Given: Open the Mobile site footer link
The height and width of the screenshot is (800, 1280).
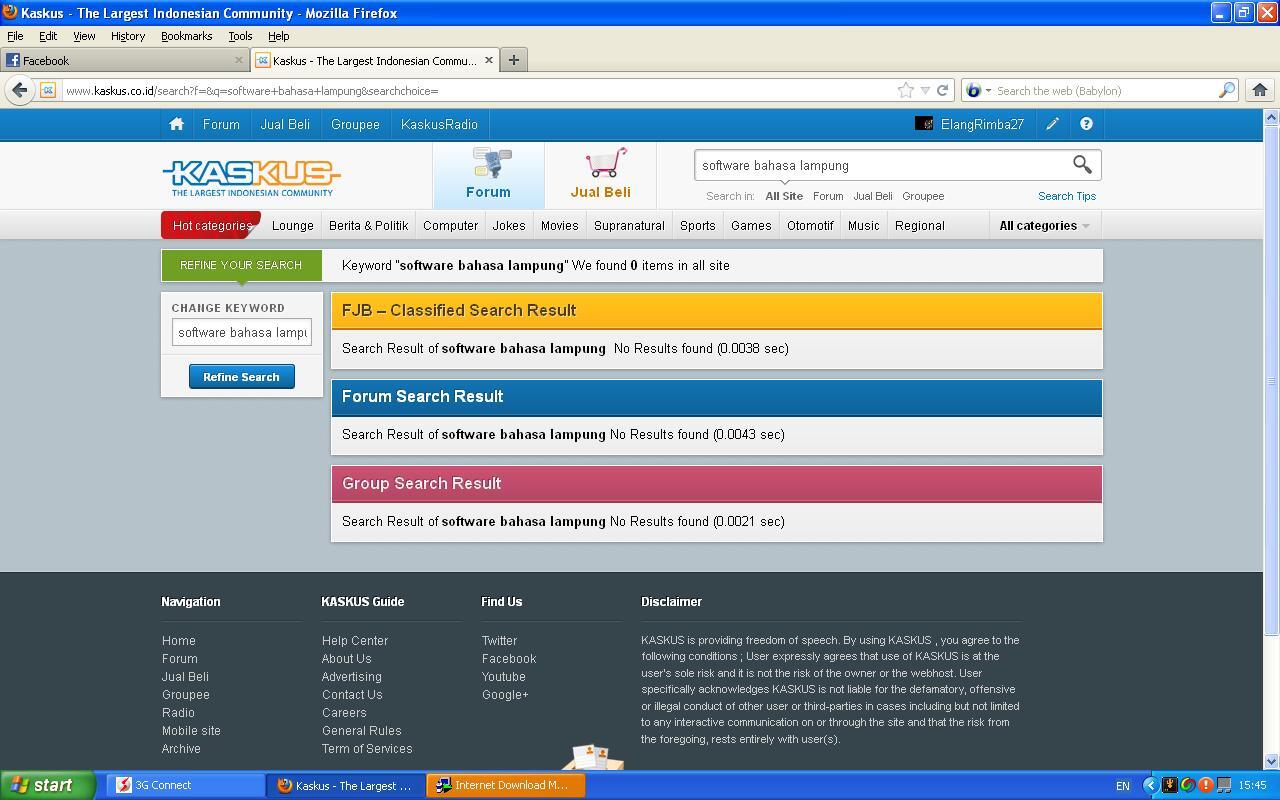Looking at the screenshot, I should [x=191, y=731].
